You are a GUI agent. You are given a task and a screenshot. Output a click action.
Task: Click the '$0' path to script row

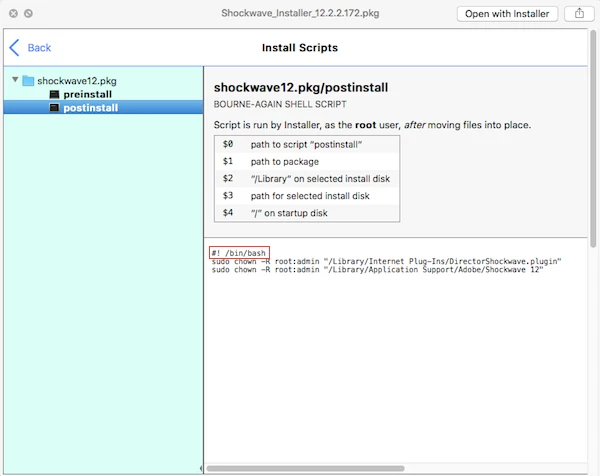tap(307, 144)
